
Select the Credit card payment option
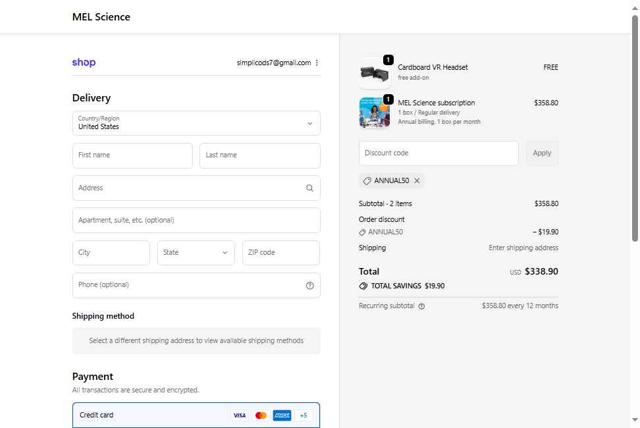(x=97, y=415)
